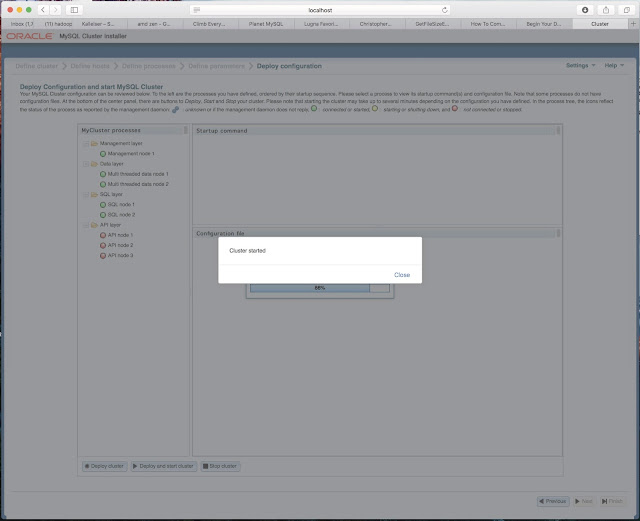Image resolution: width=640 pixels, height=521 pixels.
Task: Switch to the Planet MySQL tab
Action: (266, 24)
